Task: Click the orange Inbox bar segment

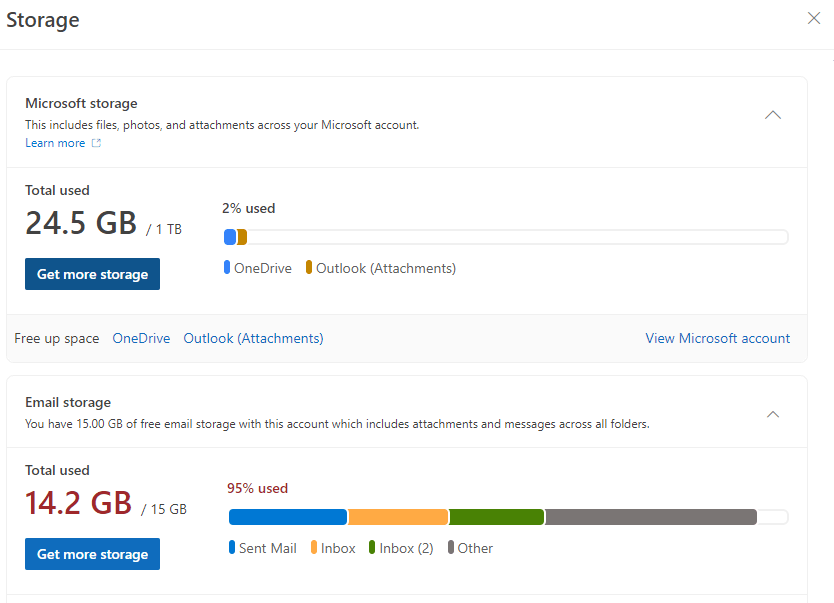Action: click(398, 517)
